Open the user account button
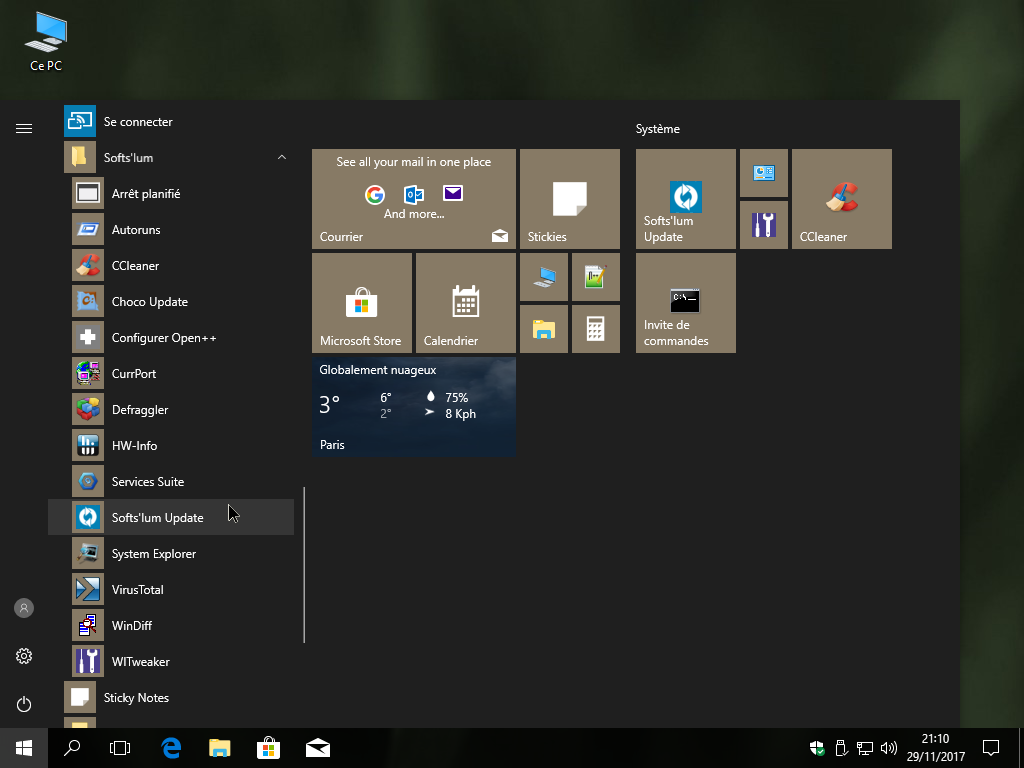This screenshot has width=1024, height=768. [24, 608]
